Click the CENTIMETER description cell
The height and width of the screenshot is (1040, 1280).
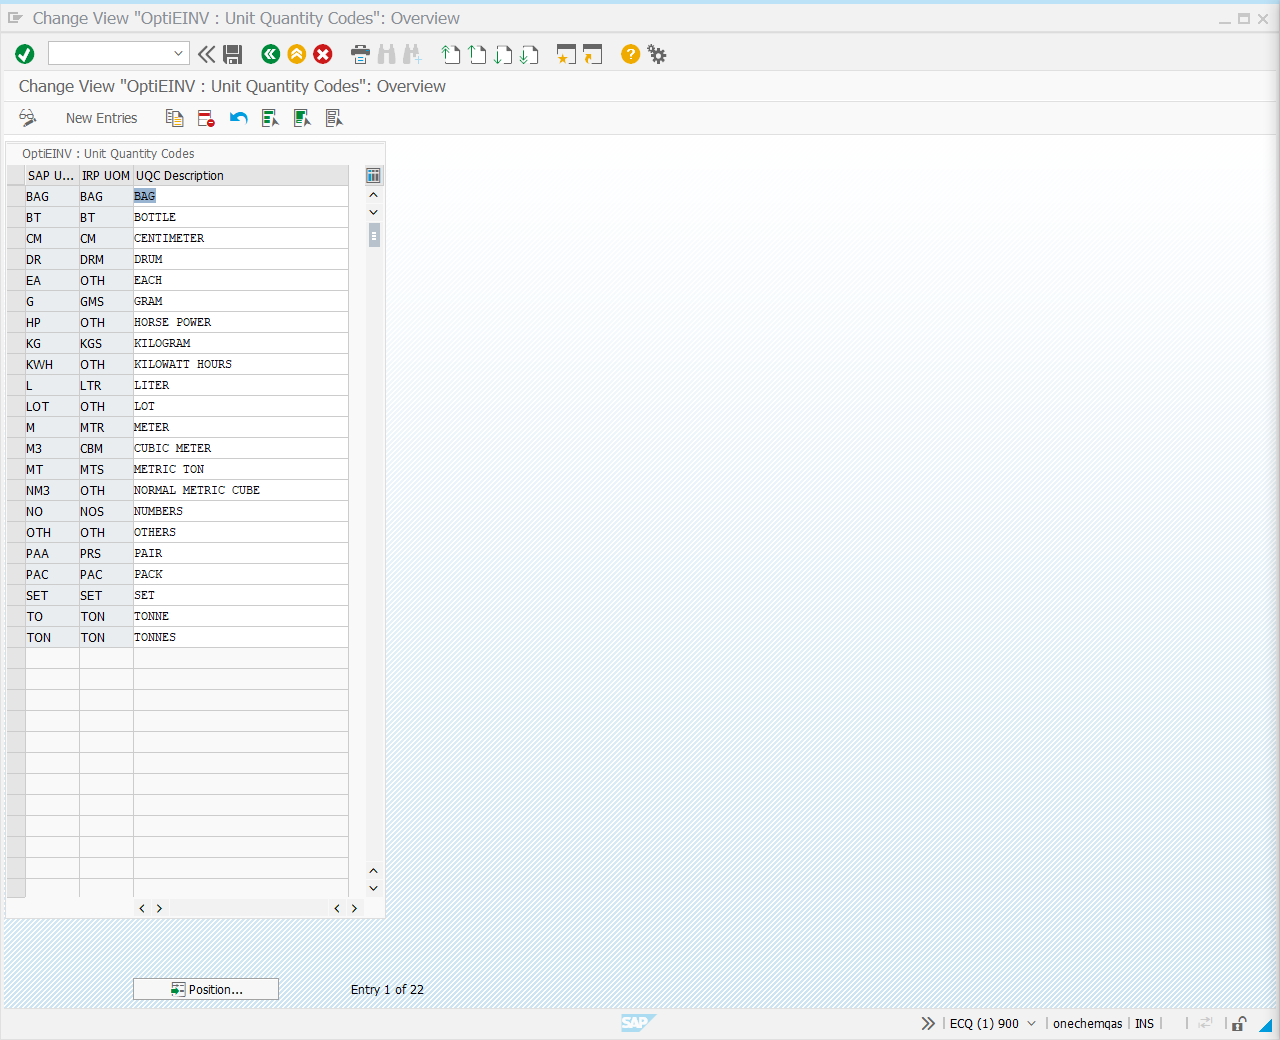[240, 238]
